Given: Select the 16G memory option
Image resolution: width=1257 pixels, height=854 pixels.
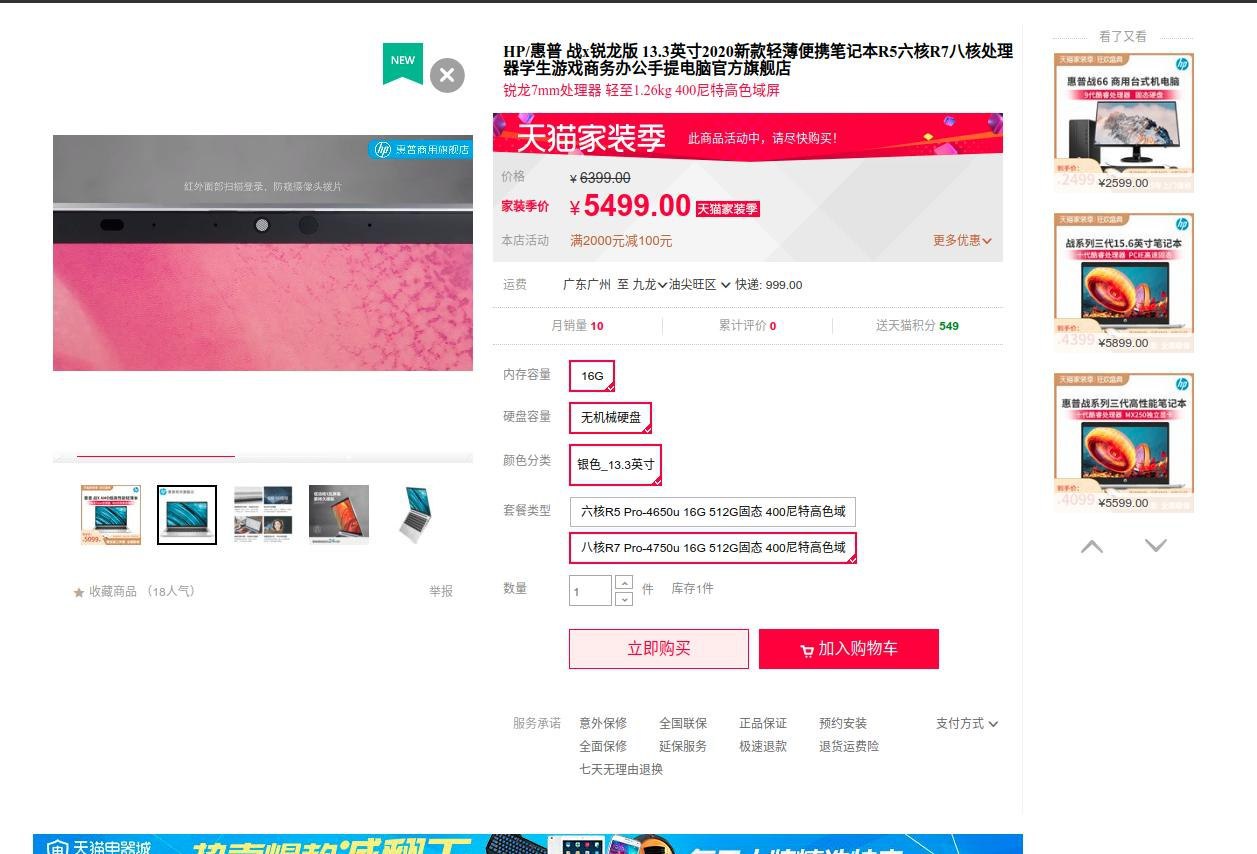Looking at the screenshot, I should [x=592, y=376].
